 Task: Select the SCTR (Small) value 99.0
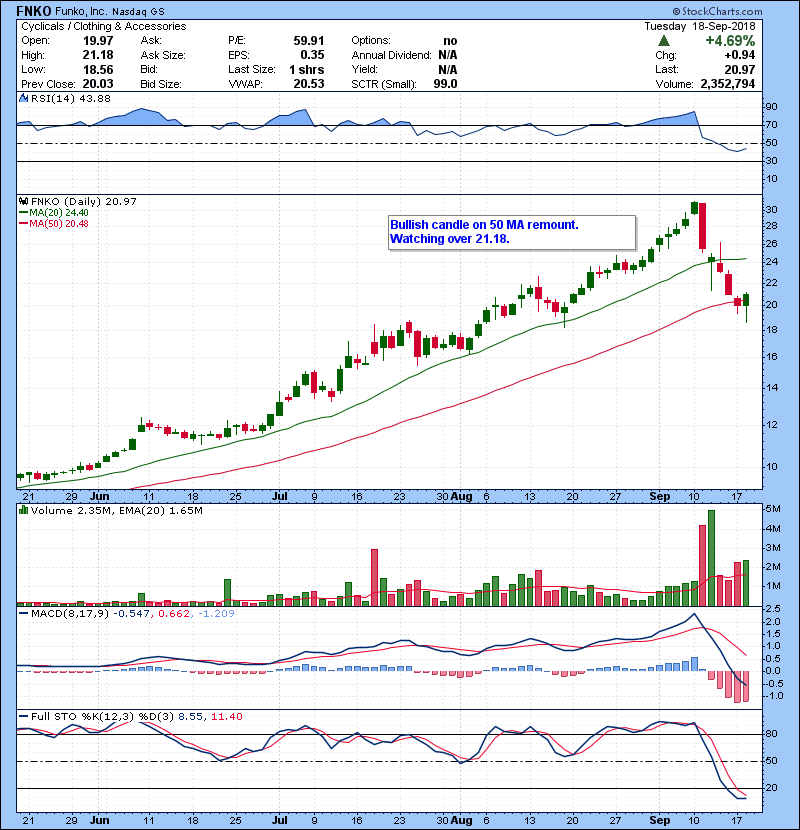click(x=445, y=84)
